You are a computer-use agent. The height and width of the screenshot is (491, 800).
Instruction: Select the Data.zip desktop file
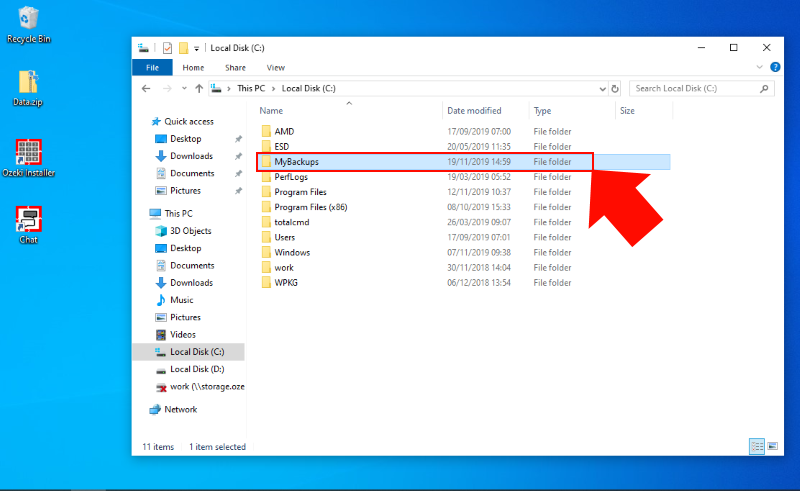[28, 88]
